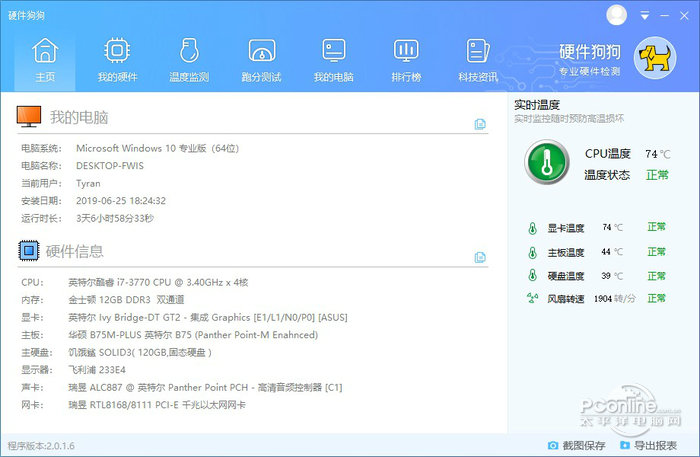The height and width of the screenshot is (457, 700).
Task: Open the 主页 home tab
Action: pyautogui.click(x=45, y=61)
